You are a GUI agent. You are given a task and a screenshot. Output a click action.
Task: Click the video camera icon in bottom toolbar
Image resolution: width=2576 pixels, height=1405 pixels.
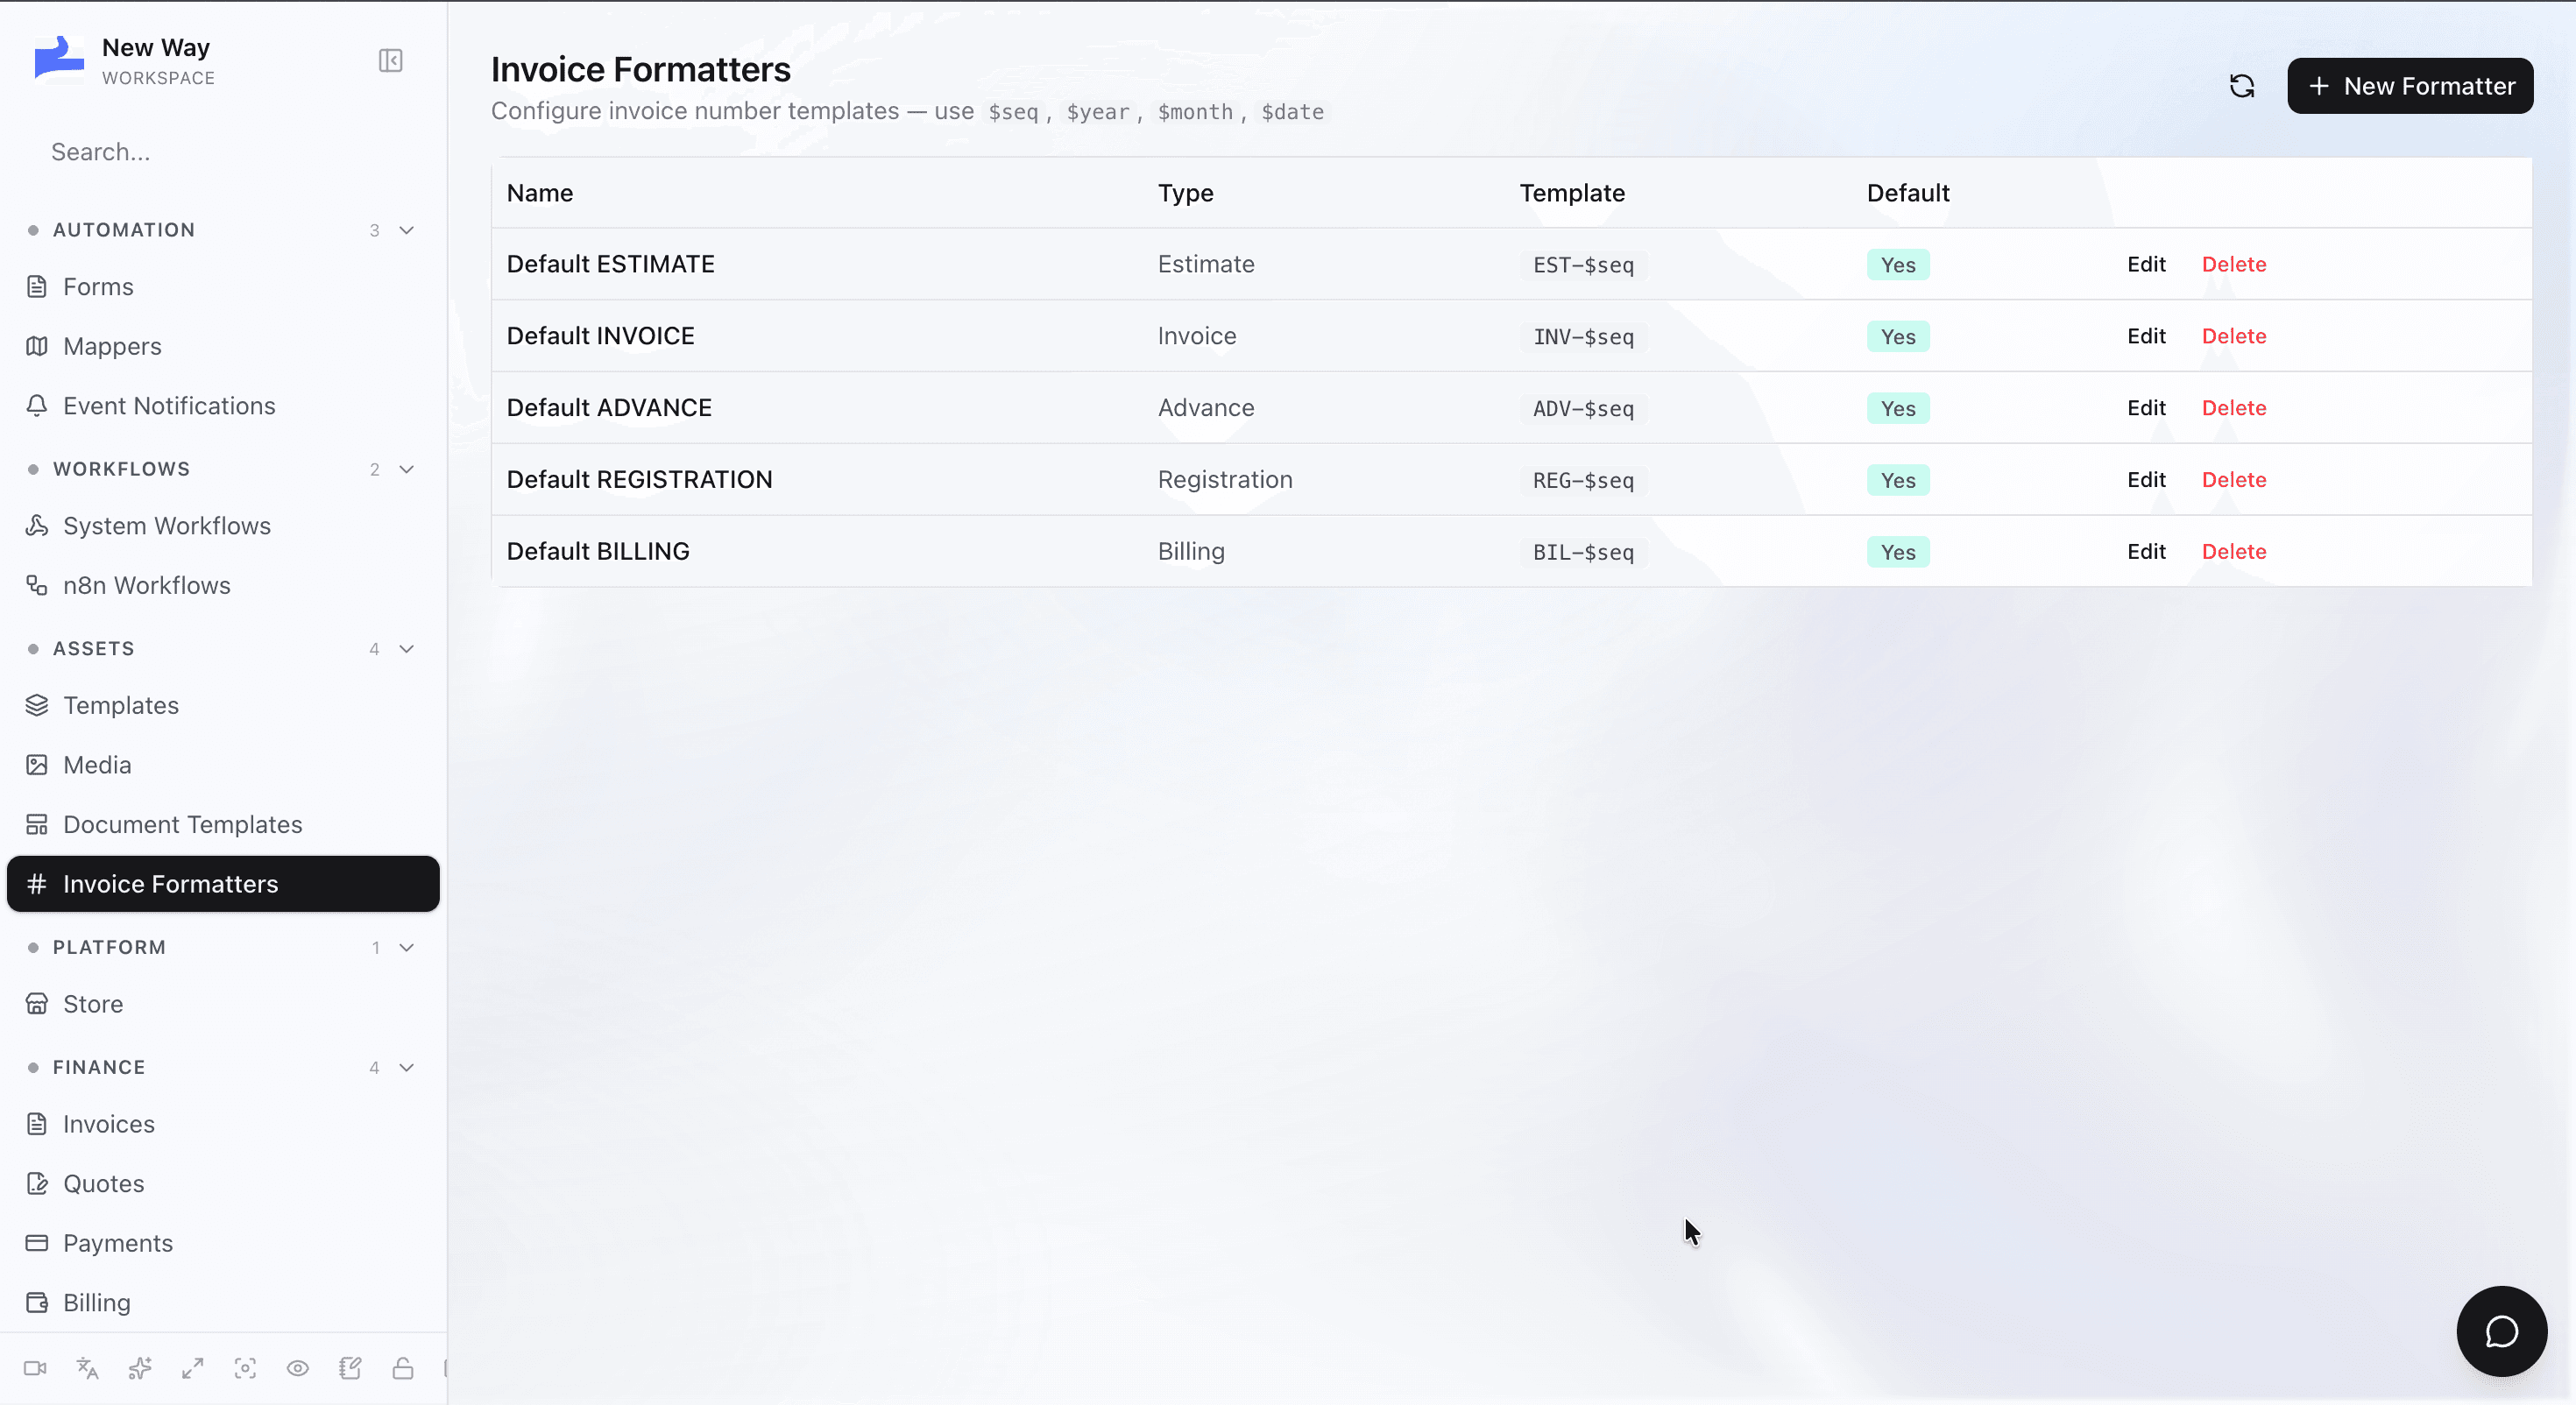(x=35, y=1368)
